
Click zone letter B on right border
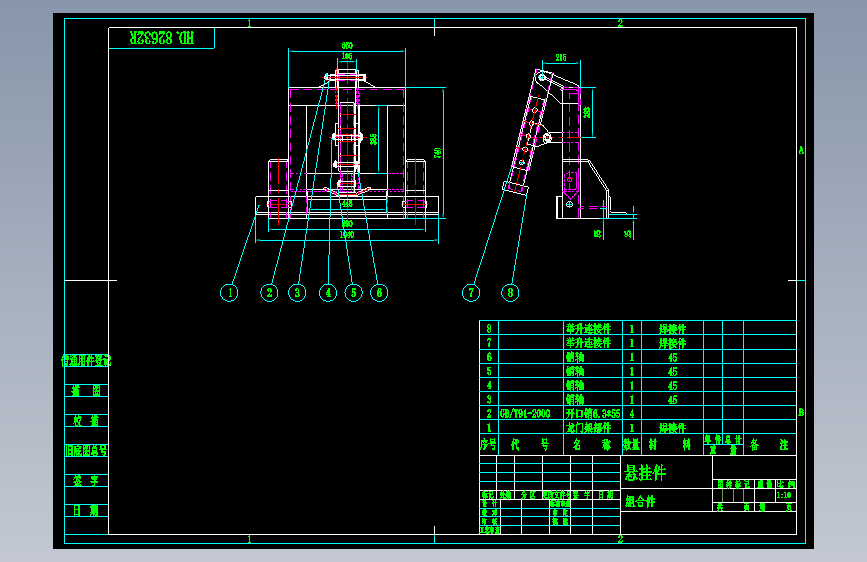coord(801,412)
